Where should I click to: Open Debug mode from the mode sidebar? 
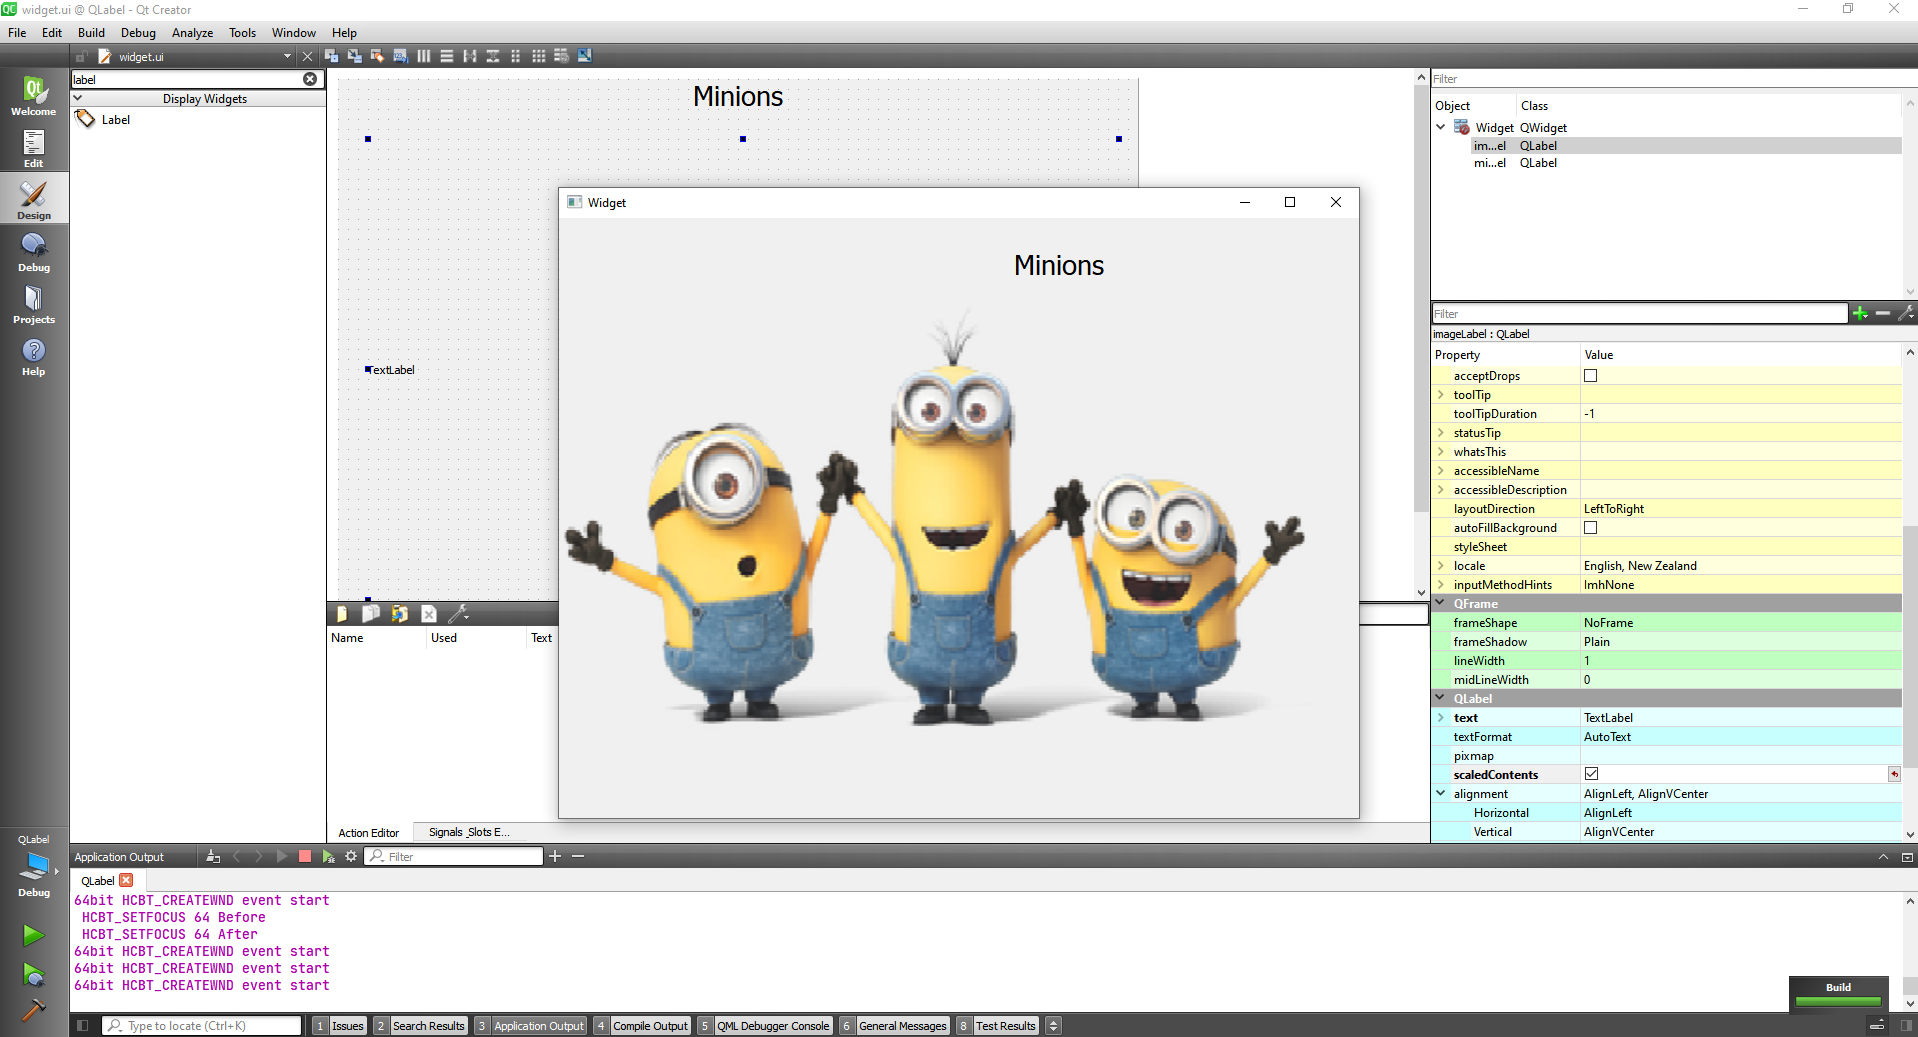34,252
